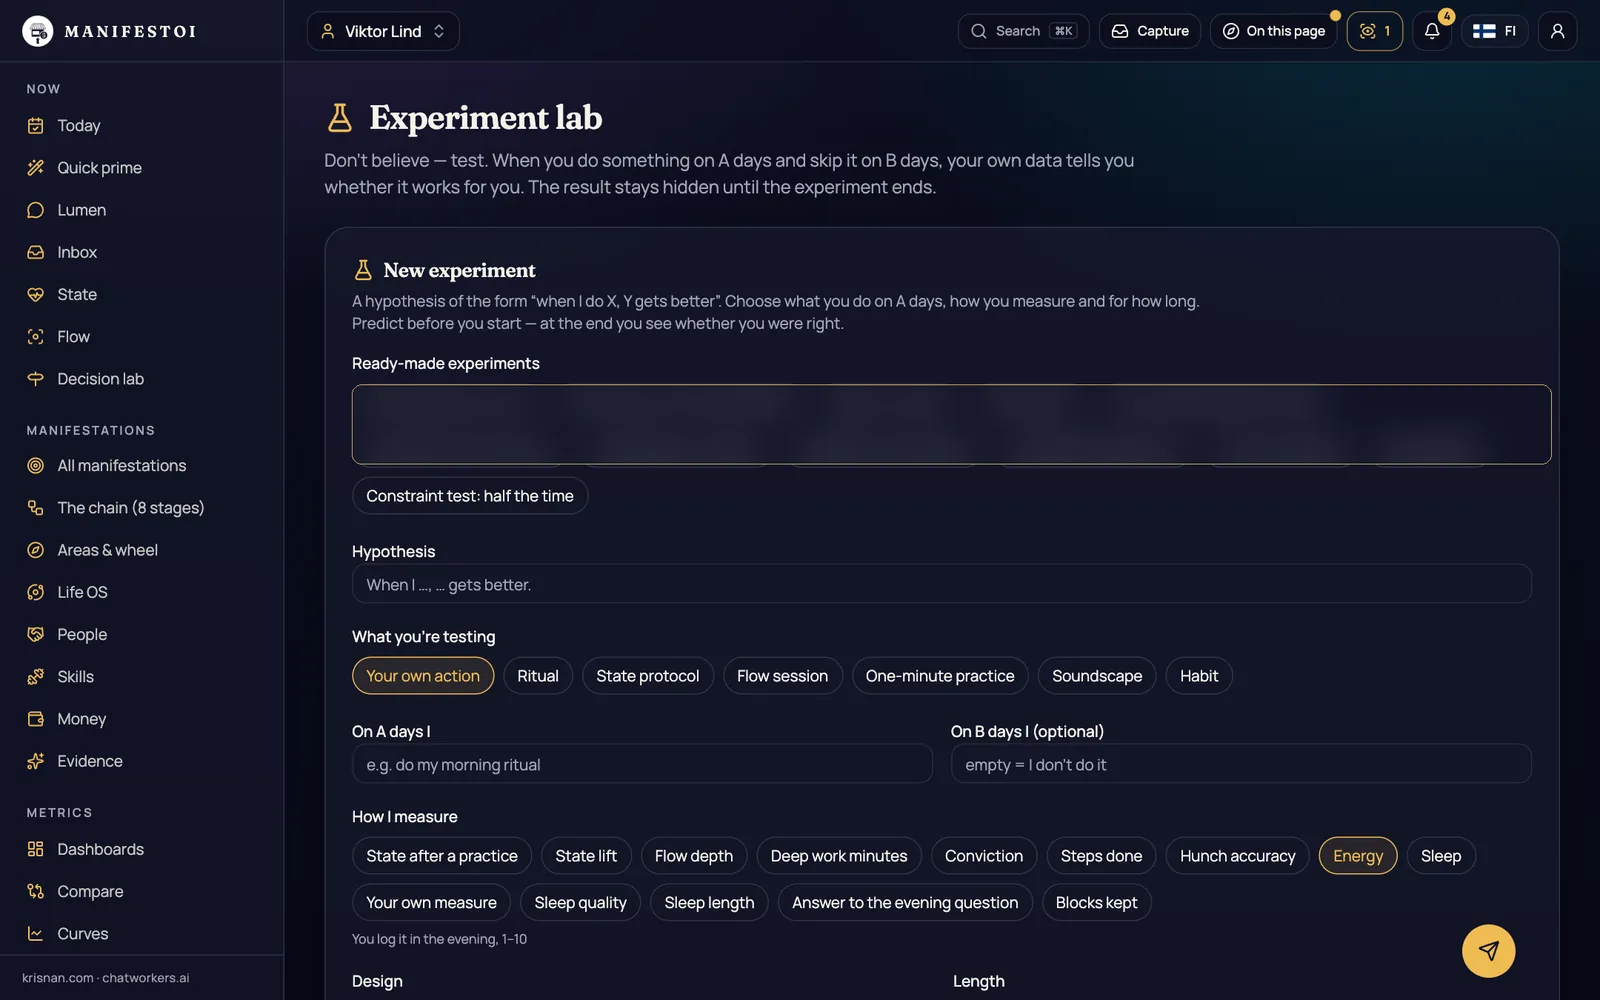Open the user profile icon
Viewport: 1600px width, 1000px height.
click(x=1558, y=31)
